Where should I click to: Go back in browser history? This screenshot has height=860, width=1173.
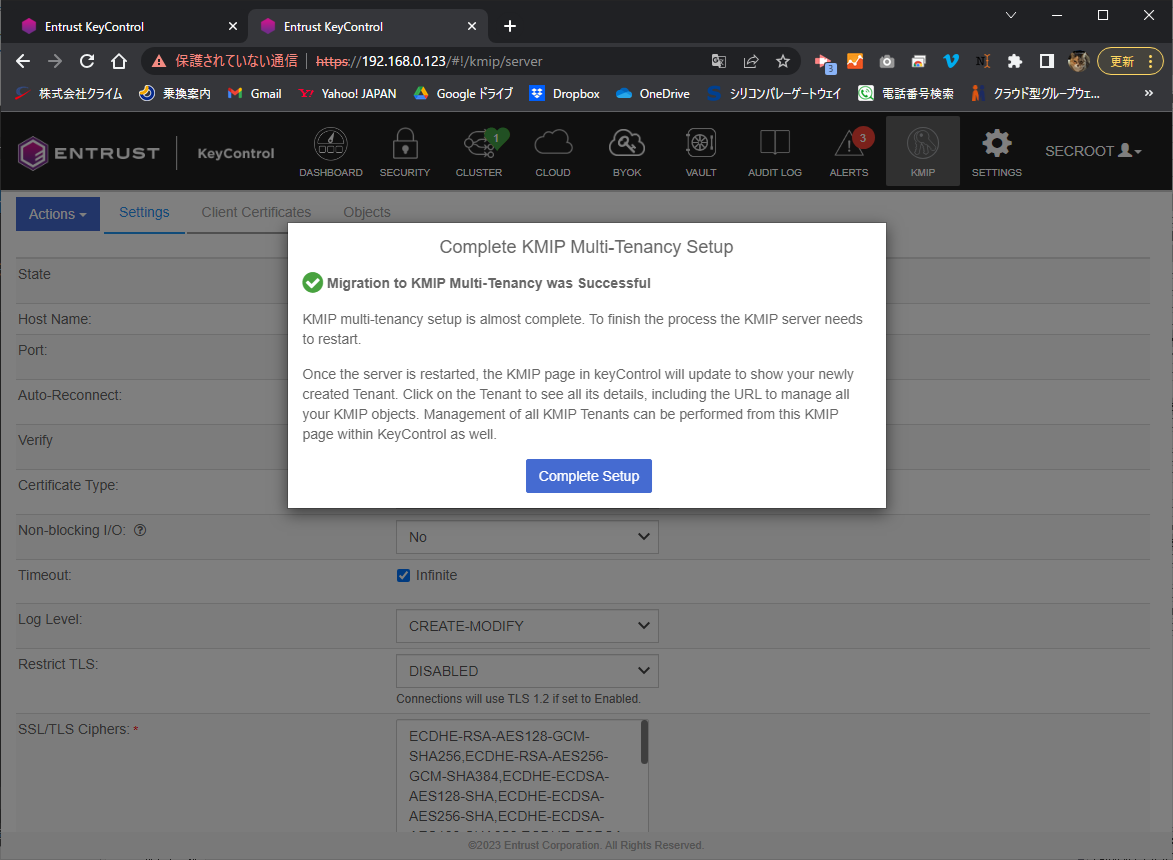(23, 61)
